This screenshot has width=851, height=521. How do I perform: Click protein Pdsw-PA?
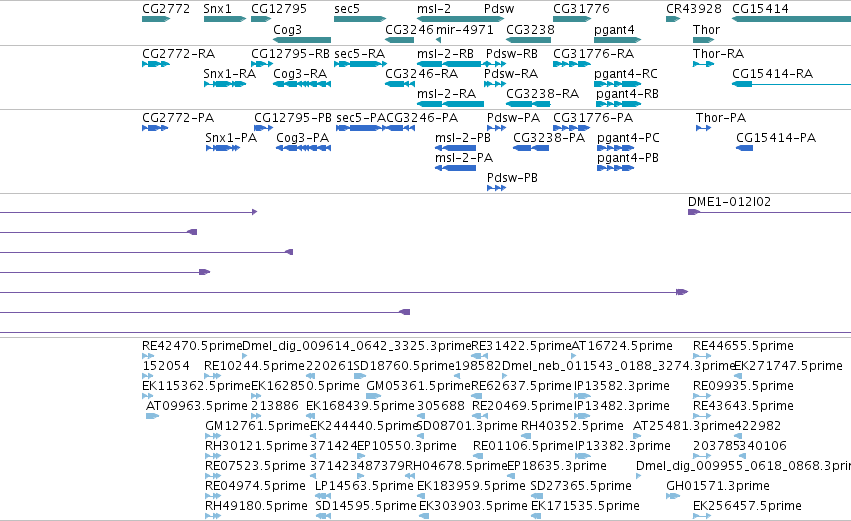pyautogui.click(x=497, y=128)
